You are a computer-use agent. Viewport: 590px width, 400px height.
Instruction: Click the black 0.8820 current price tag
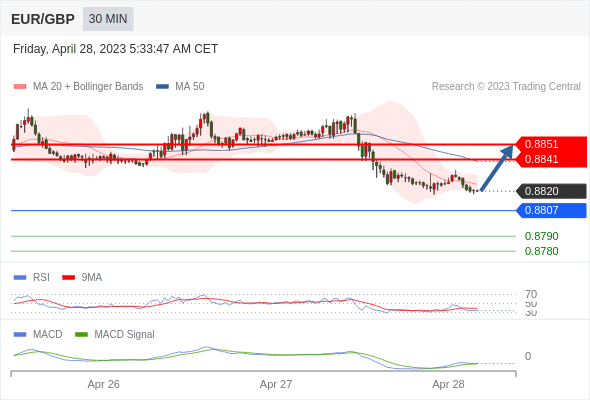pyautogui.click(x=551, y=191)
